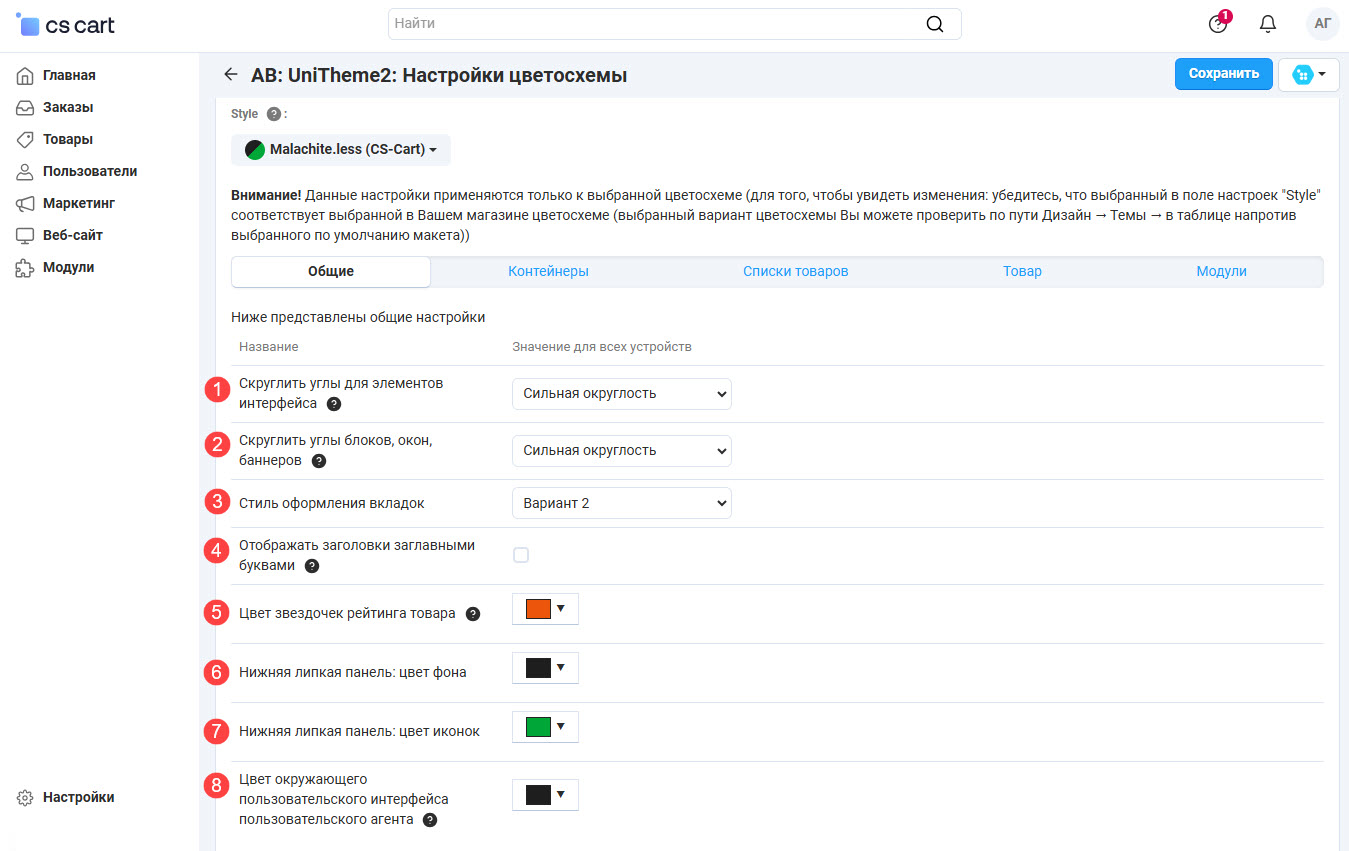Image resolution: width=1349 pixels, height=851 pixels.
Task: Click the Сохранить button
Action: point(1223,74)
